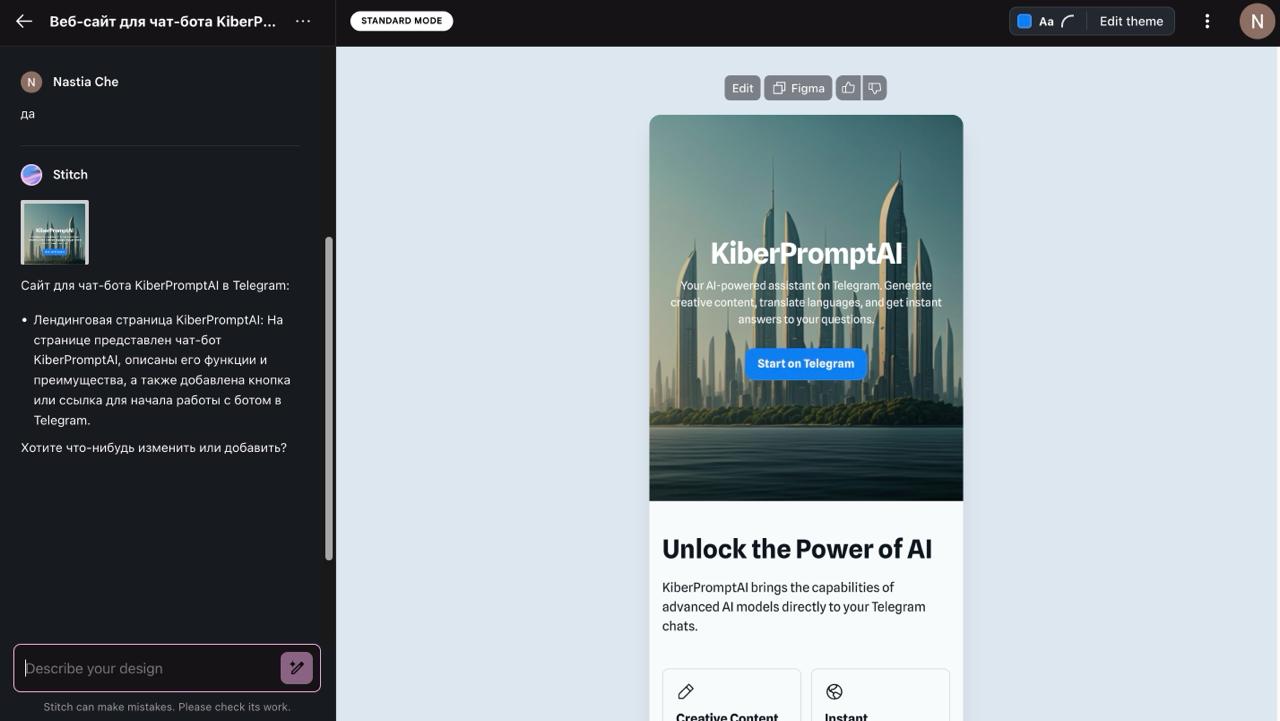
Task: Open the generated screen thumbnail in chat
Action: click(53, 231)
